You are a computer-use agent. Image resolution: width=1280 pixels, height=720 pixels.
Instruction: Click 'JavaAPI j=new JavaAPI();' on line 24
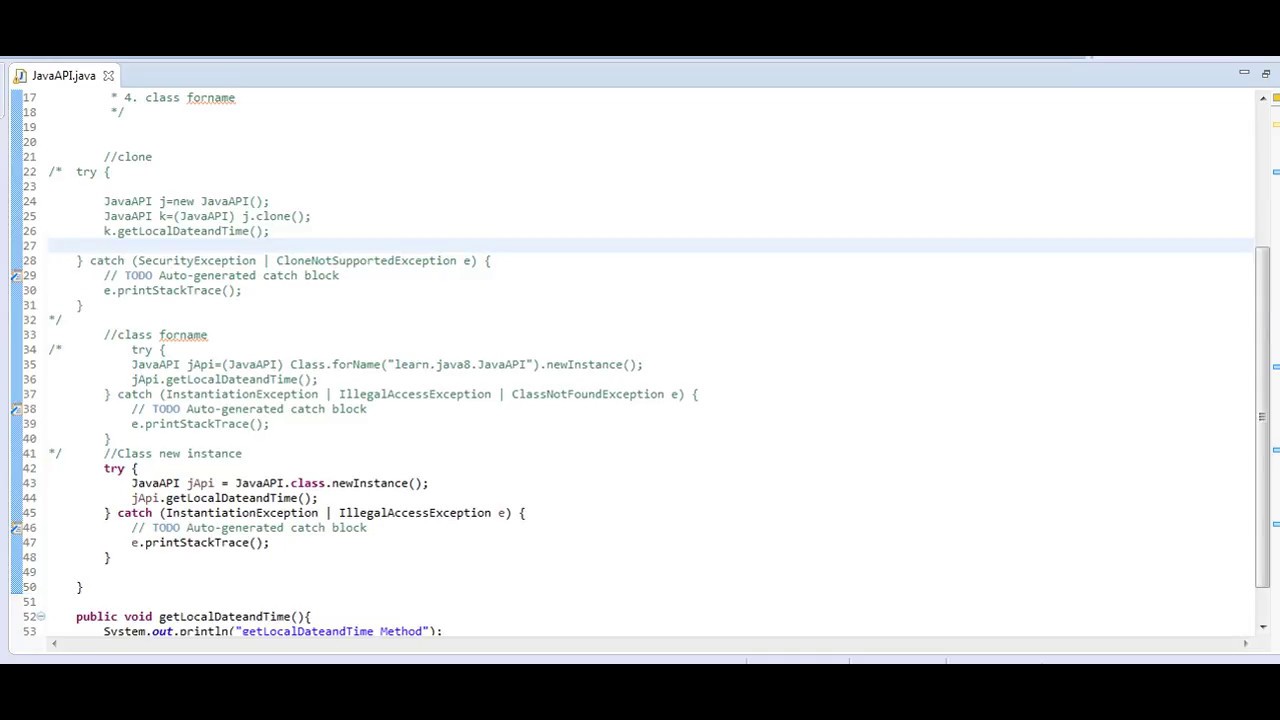click(186, 201)
